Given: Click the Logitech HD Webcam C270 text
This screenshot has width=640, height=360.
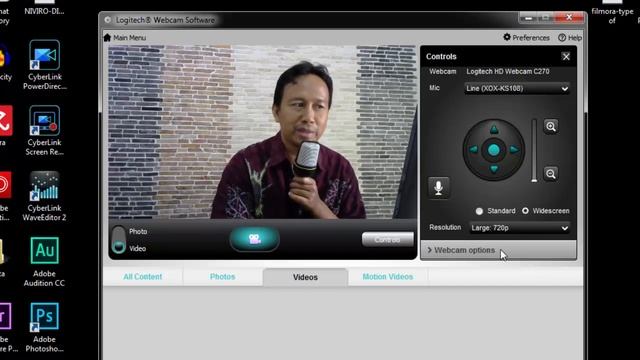Looking at the screenshot, I should 508,71.
